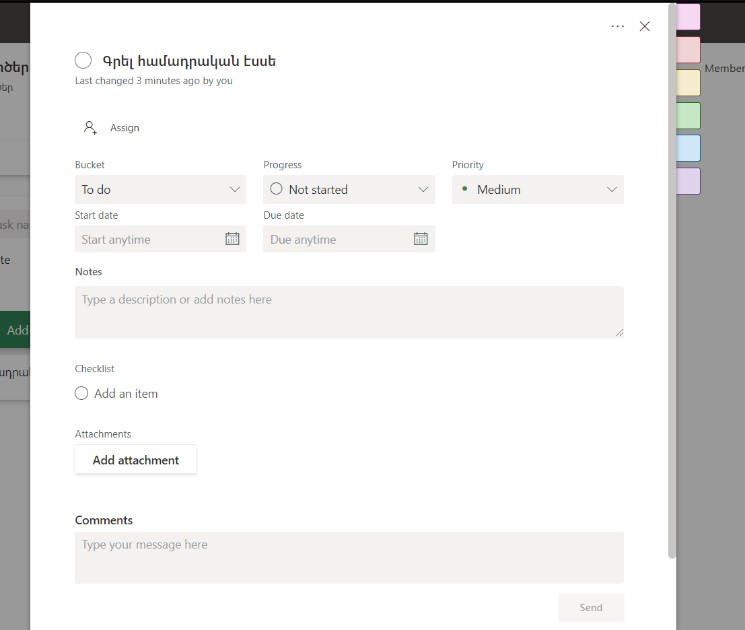Click the task title text
This screenshot has width=745, height=630.
click(189, 61)
